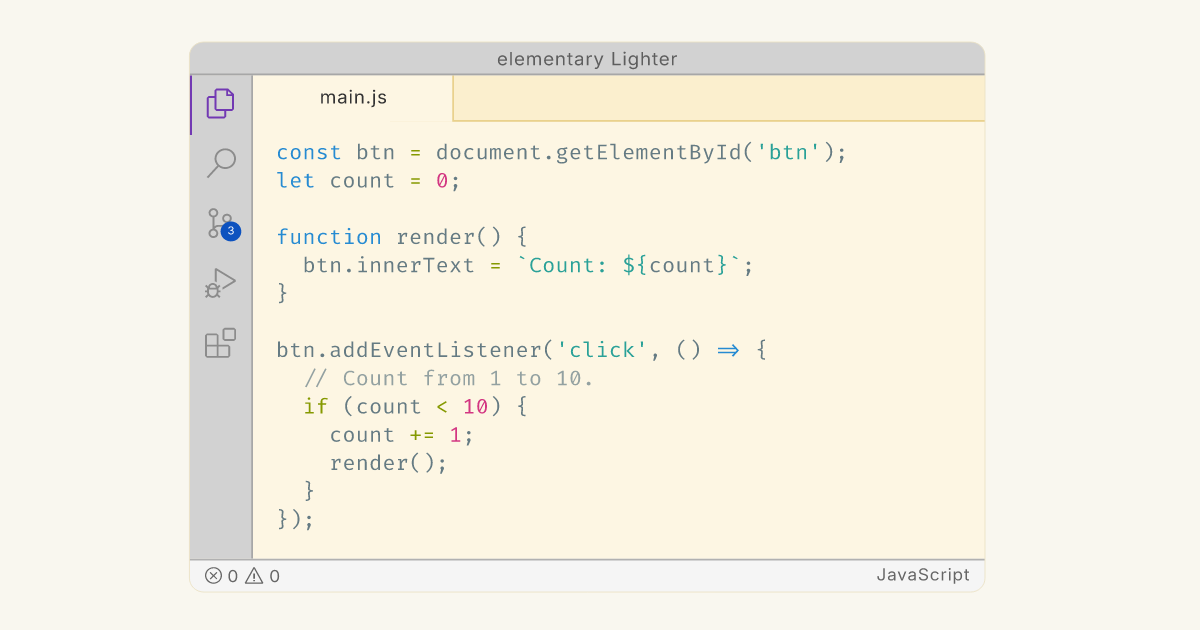Open the Extensions blocks icon
The width and height of the screenshot is (1200, 630).
click(x=221, y=343)
